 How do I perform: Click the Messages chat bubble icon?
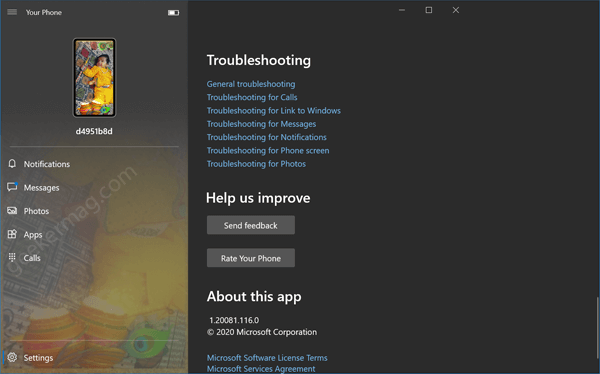(x=12, y=187)
